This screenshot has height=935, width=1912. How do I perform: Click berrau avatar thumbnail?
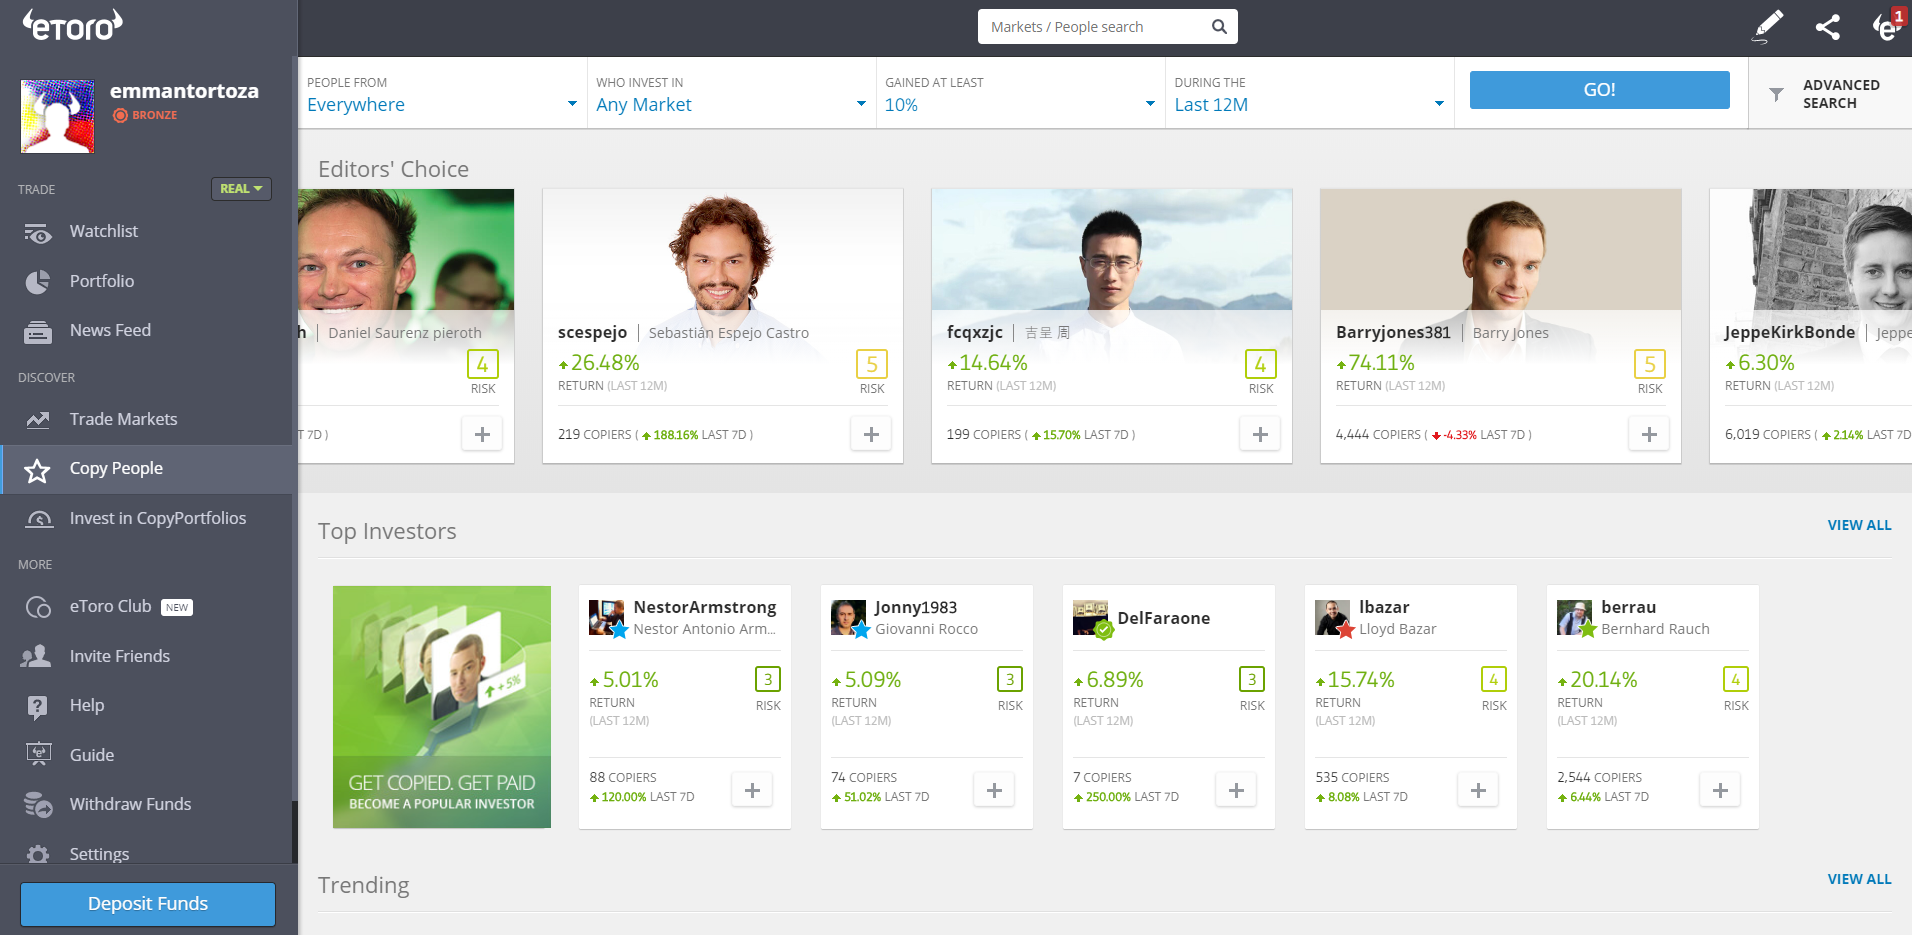[1574, 618]
